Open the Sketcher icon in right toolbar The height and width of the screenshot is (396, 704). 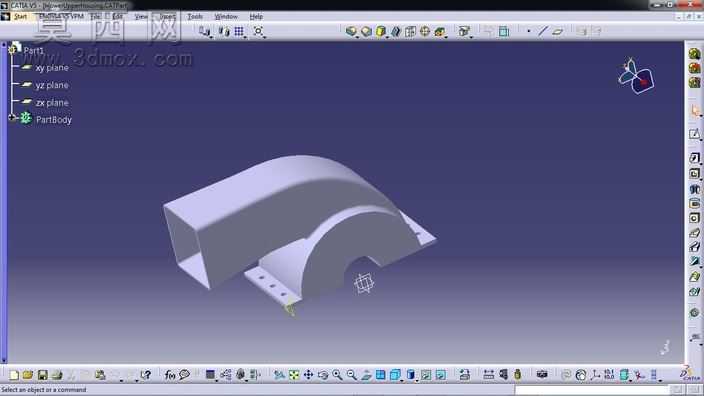tap(695, 134)
